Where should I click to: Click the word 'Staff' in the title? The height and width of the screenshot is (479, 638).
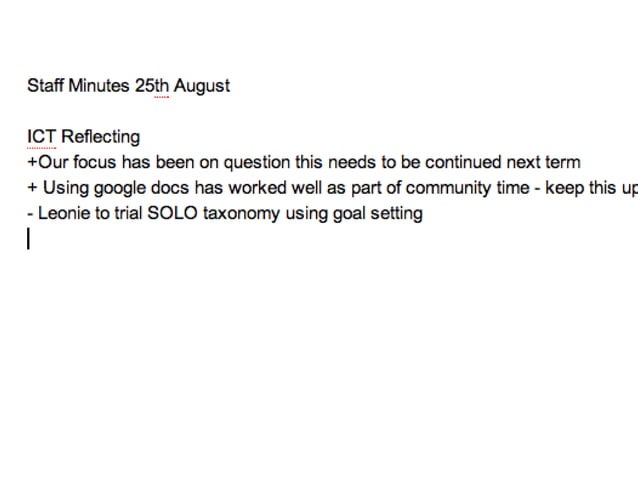(x=46, y=86)
